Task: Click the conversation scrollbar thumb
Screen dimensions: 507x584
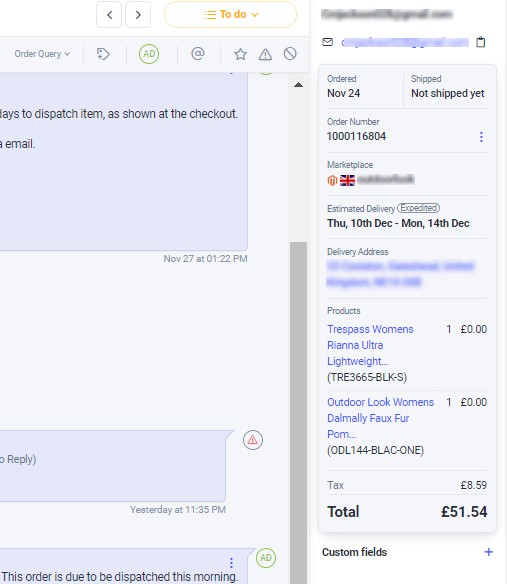Action: point(298,413)
